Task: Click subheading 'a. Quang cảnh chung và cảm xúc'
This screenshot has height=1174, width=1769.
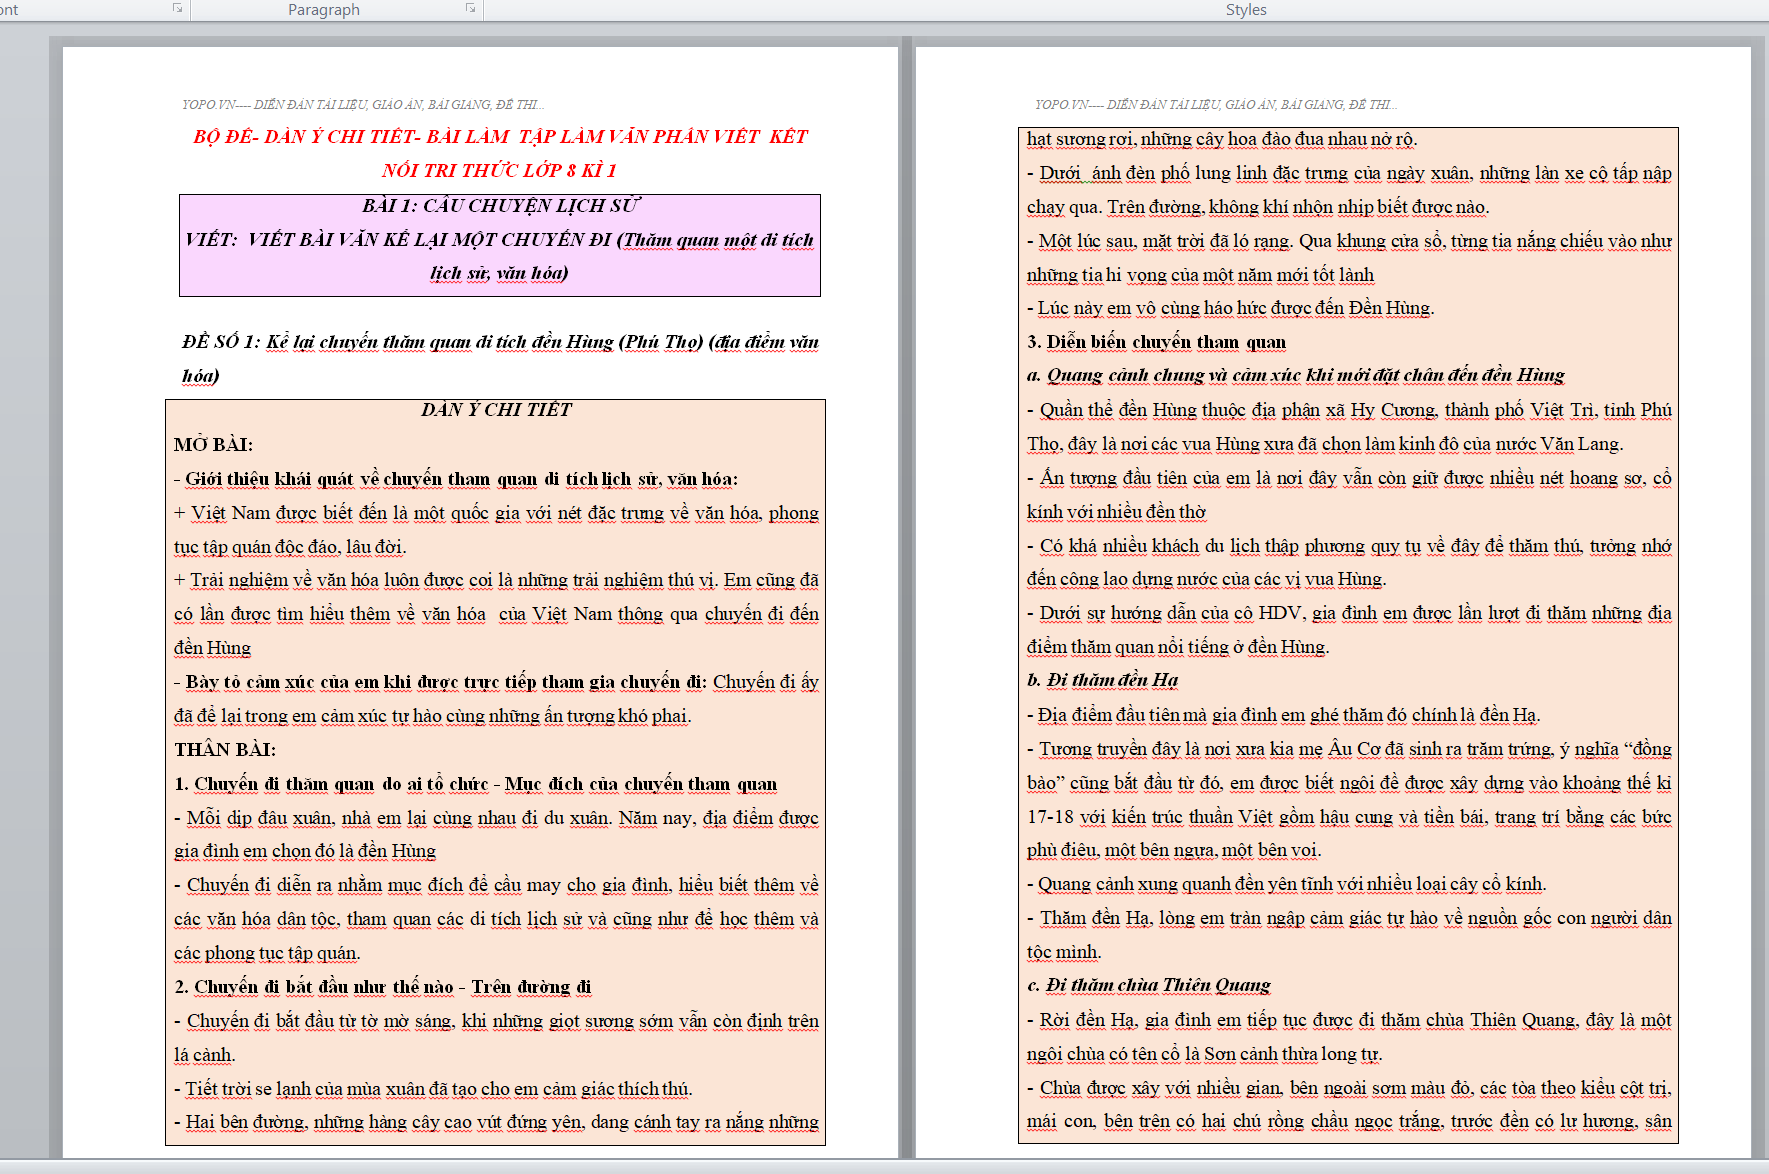Action: (1296, 375)
